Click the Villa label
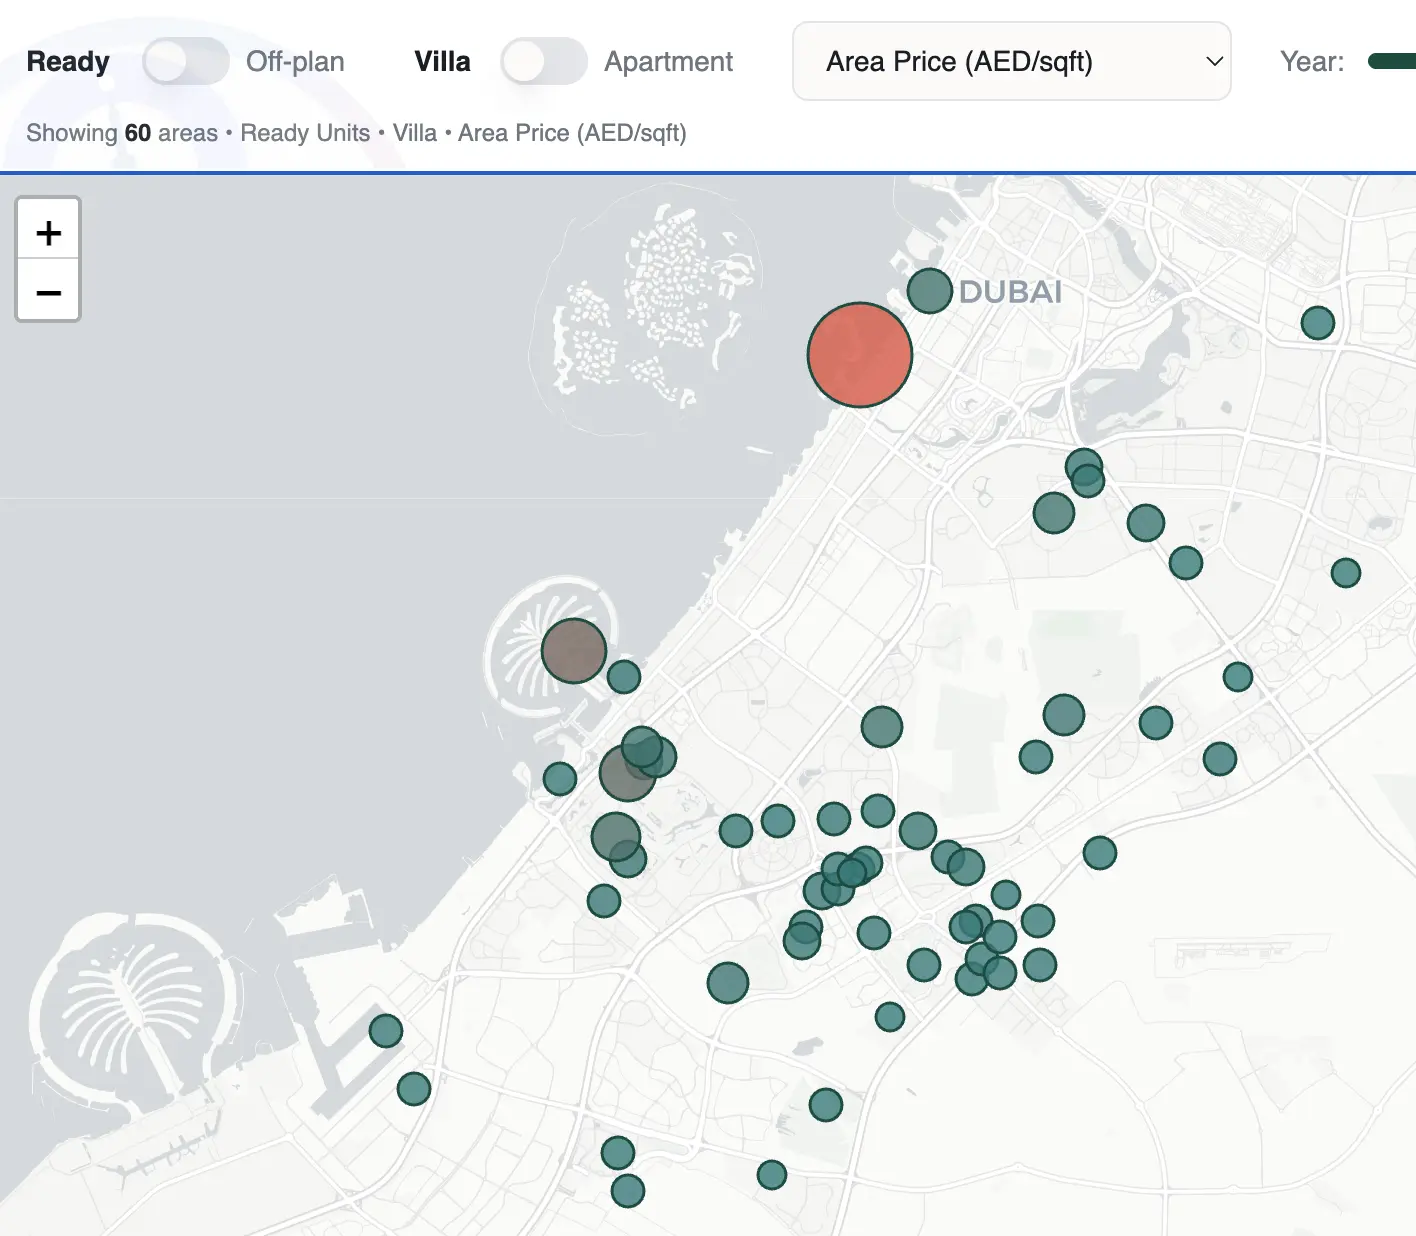The image size is (1416, 1236). tap(442, 62)
